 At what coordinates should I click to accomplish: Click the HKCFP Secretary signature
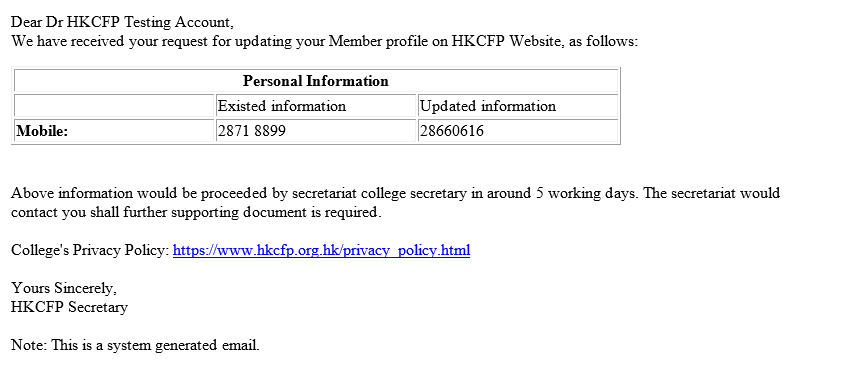(69, 307)
